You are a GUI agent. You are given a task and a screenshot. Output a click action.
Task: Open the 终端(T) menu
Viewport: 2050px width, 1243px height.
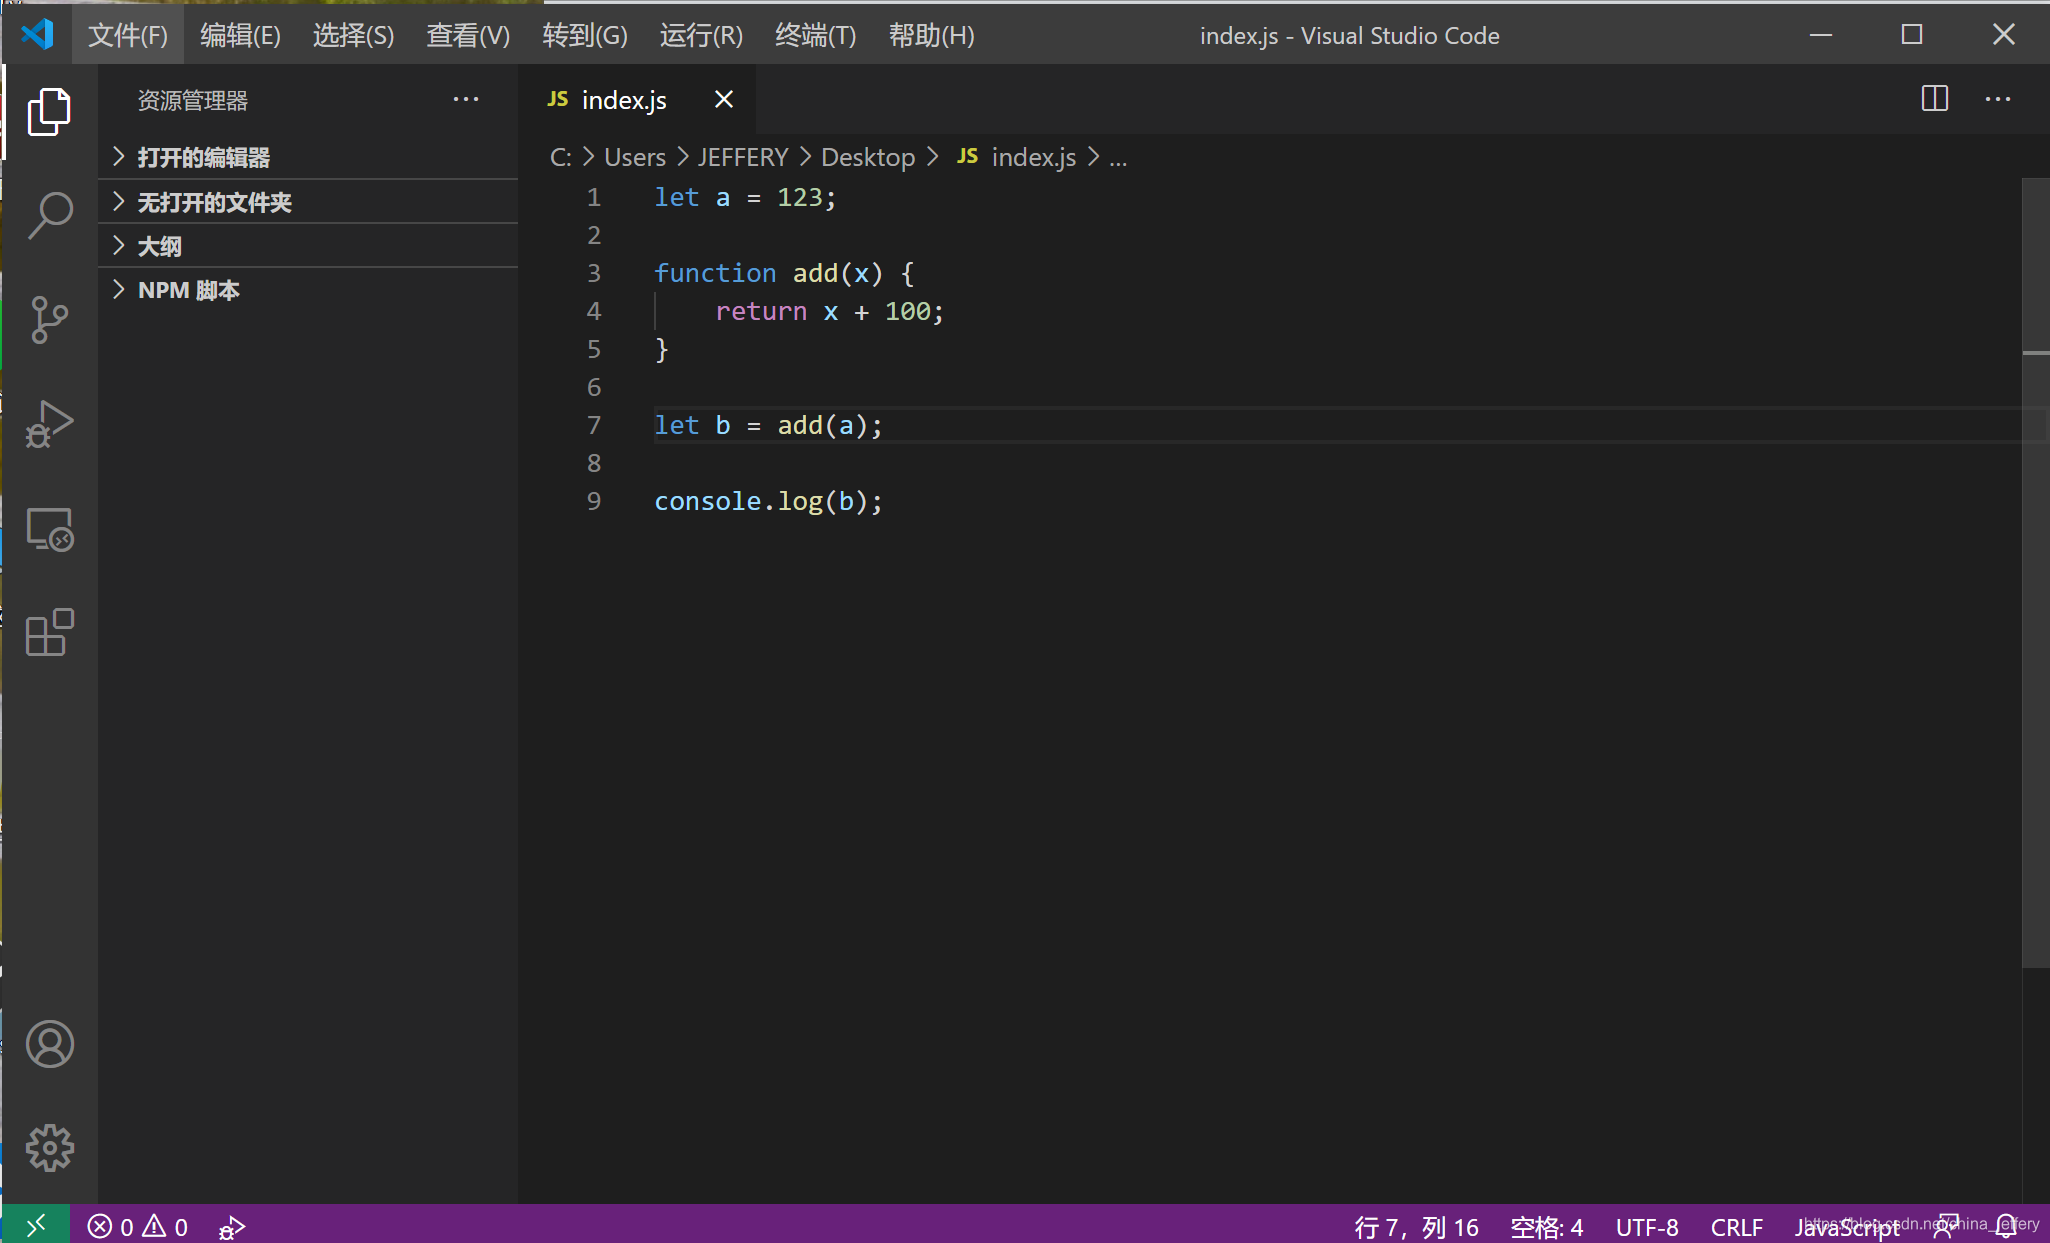point(815,35)
